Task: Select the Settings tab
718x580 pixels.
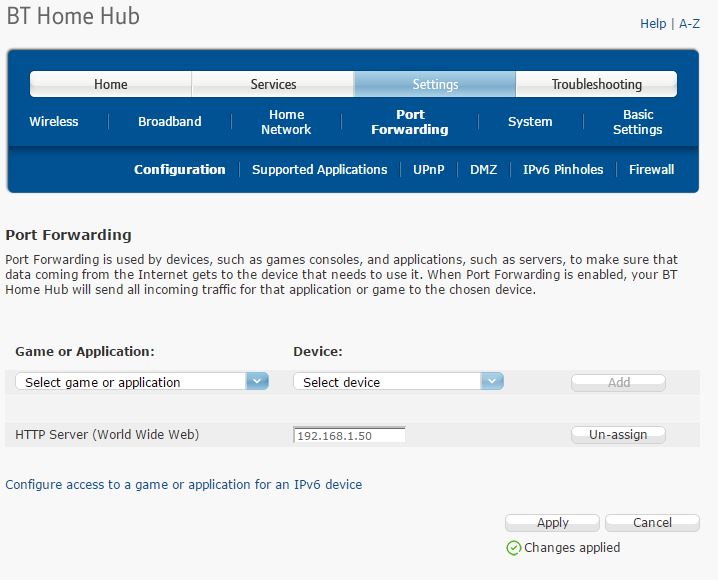Action: click(435, 84)
